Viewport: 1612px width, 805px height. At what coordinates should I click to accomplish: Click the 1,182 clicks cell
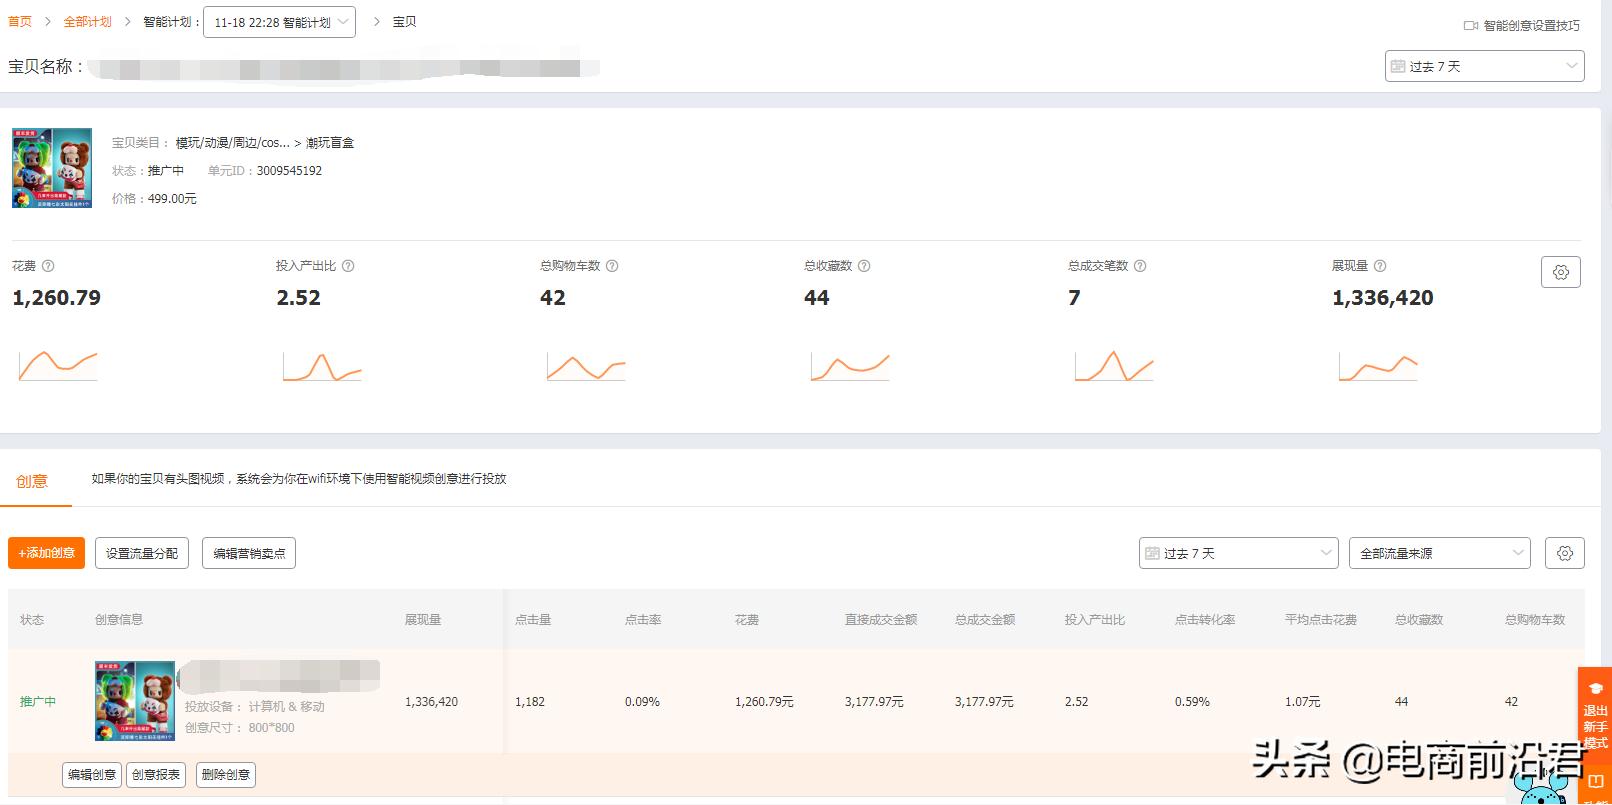coord(530,702)
